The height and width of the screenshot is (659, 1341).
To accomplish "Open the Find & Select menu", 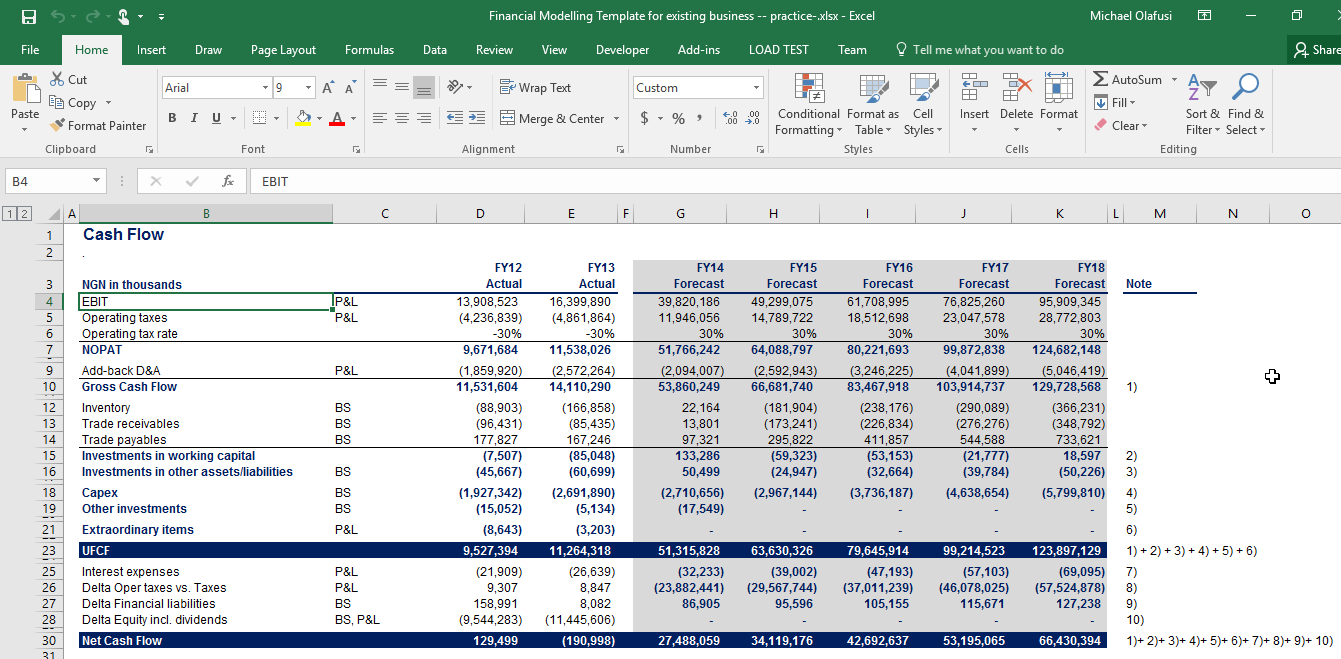I will (x=1246, y=105).
